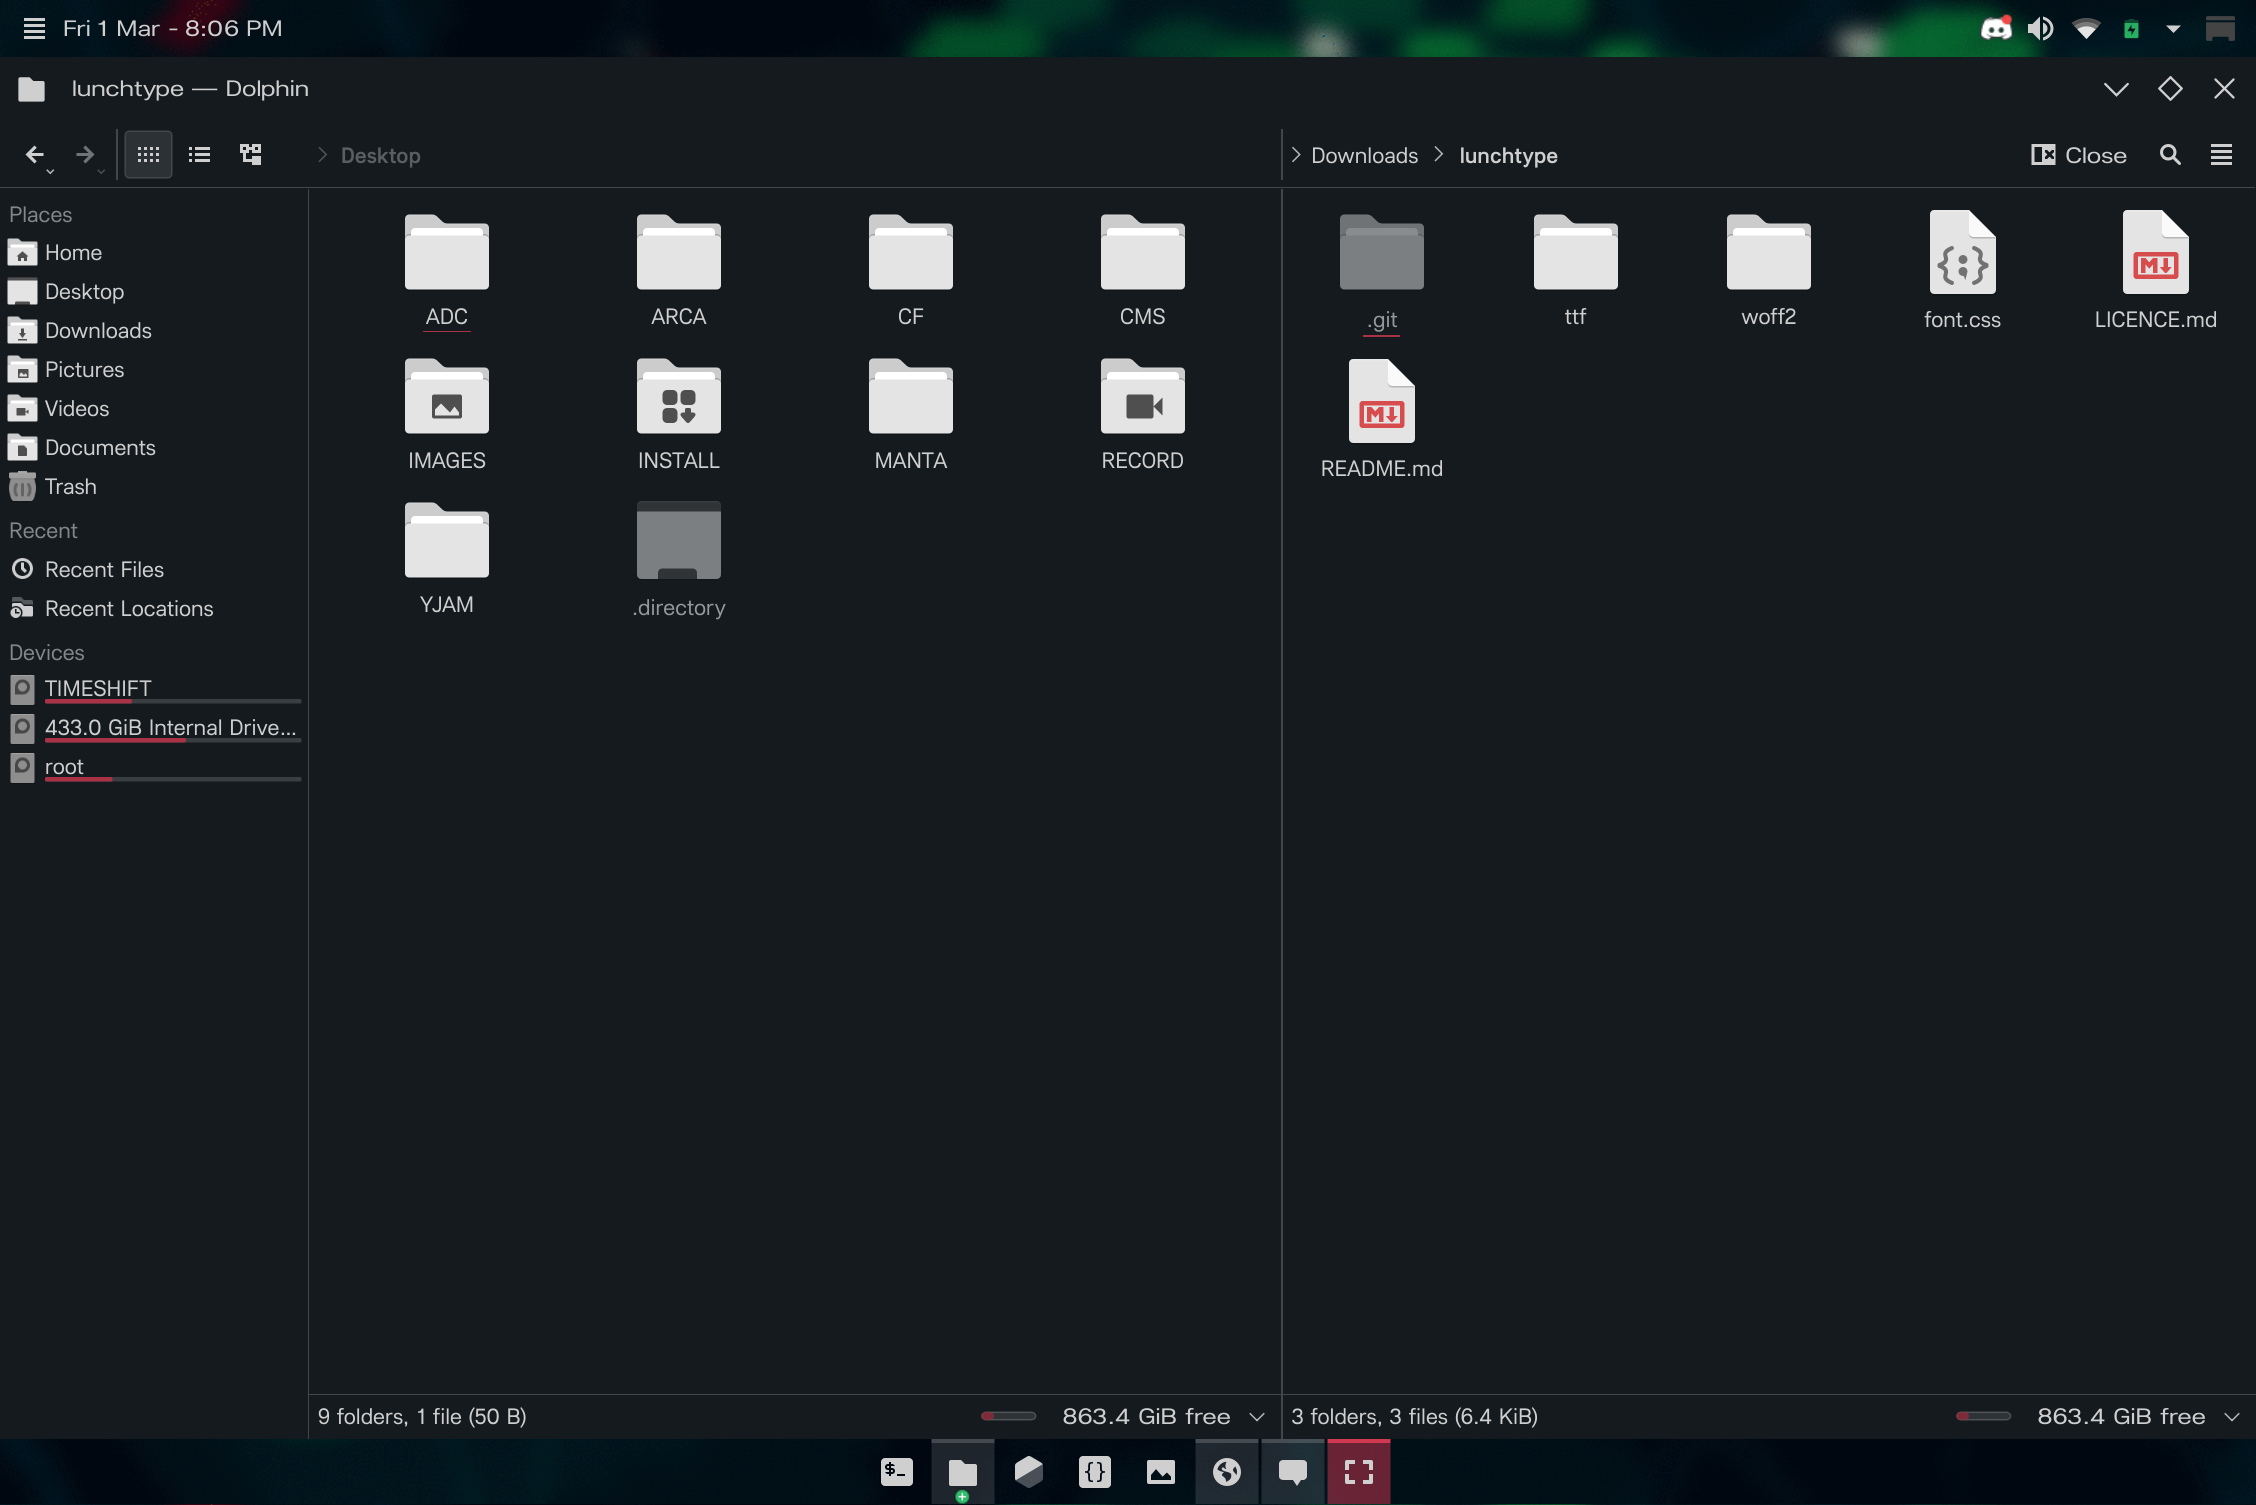Click Downloads in the right breadcrumb
Image resolution: width=2256 pixels, height=1505 pixels.
[x=1364, y=155]
